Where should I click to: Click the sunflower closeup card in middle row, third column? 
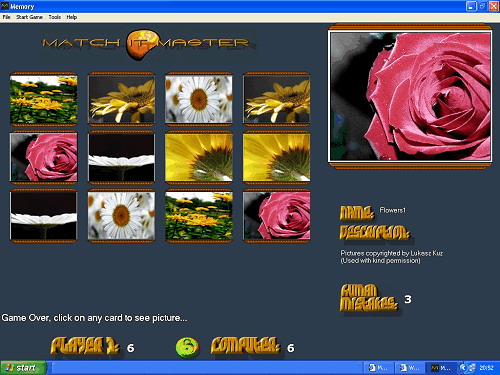[x=199, y=157]
